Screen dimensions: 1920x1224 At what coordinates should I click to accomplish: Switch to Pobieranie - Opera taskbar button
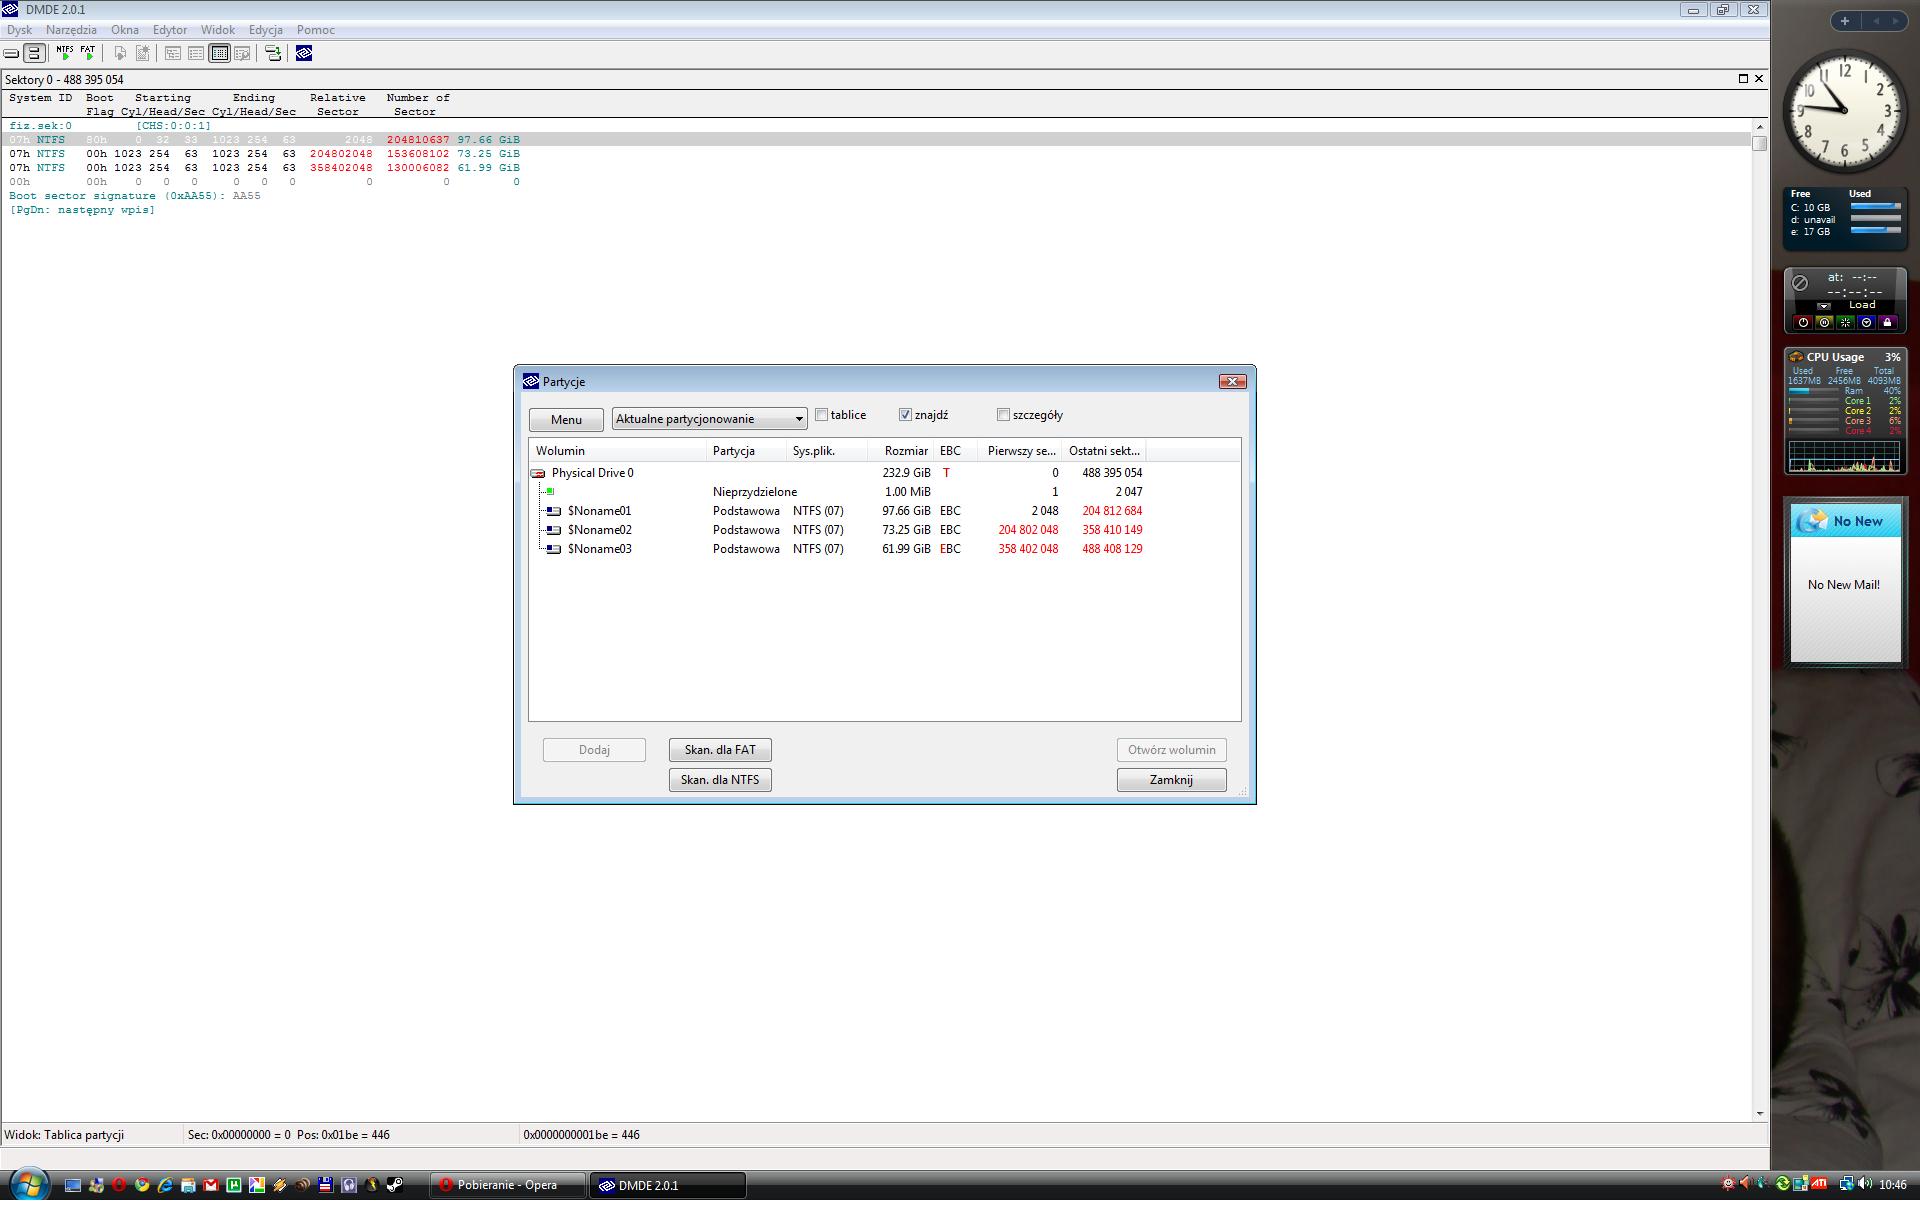coord(508,1185)
